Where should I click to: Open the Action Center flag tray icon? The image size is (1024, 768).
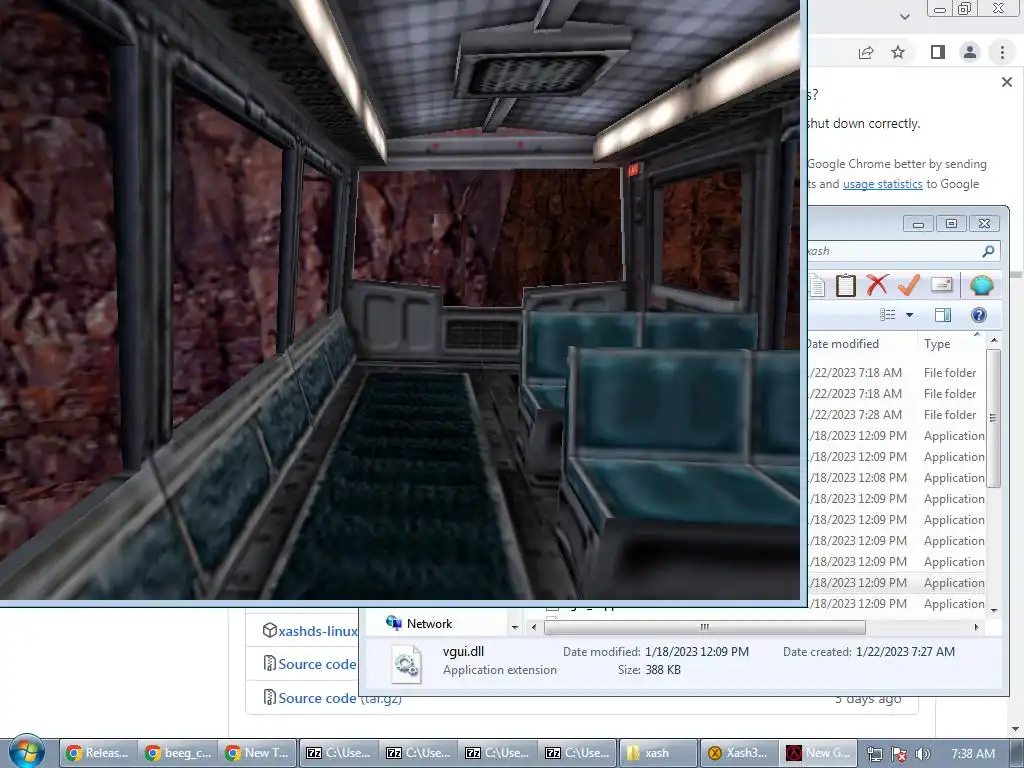pyautogui.click(x=899, y=754)
